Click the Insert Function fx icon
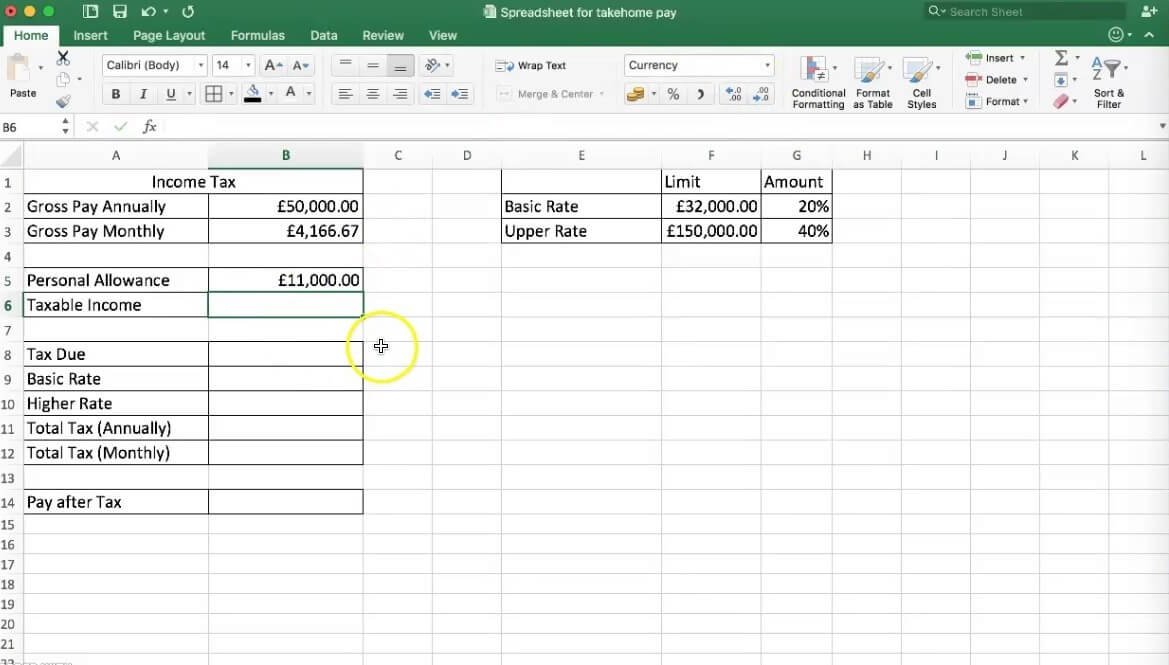The width and height of the screenshot is (1169, 665). 150,127
